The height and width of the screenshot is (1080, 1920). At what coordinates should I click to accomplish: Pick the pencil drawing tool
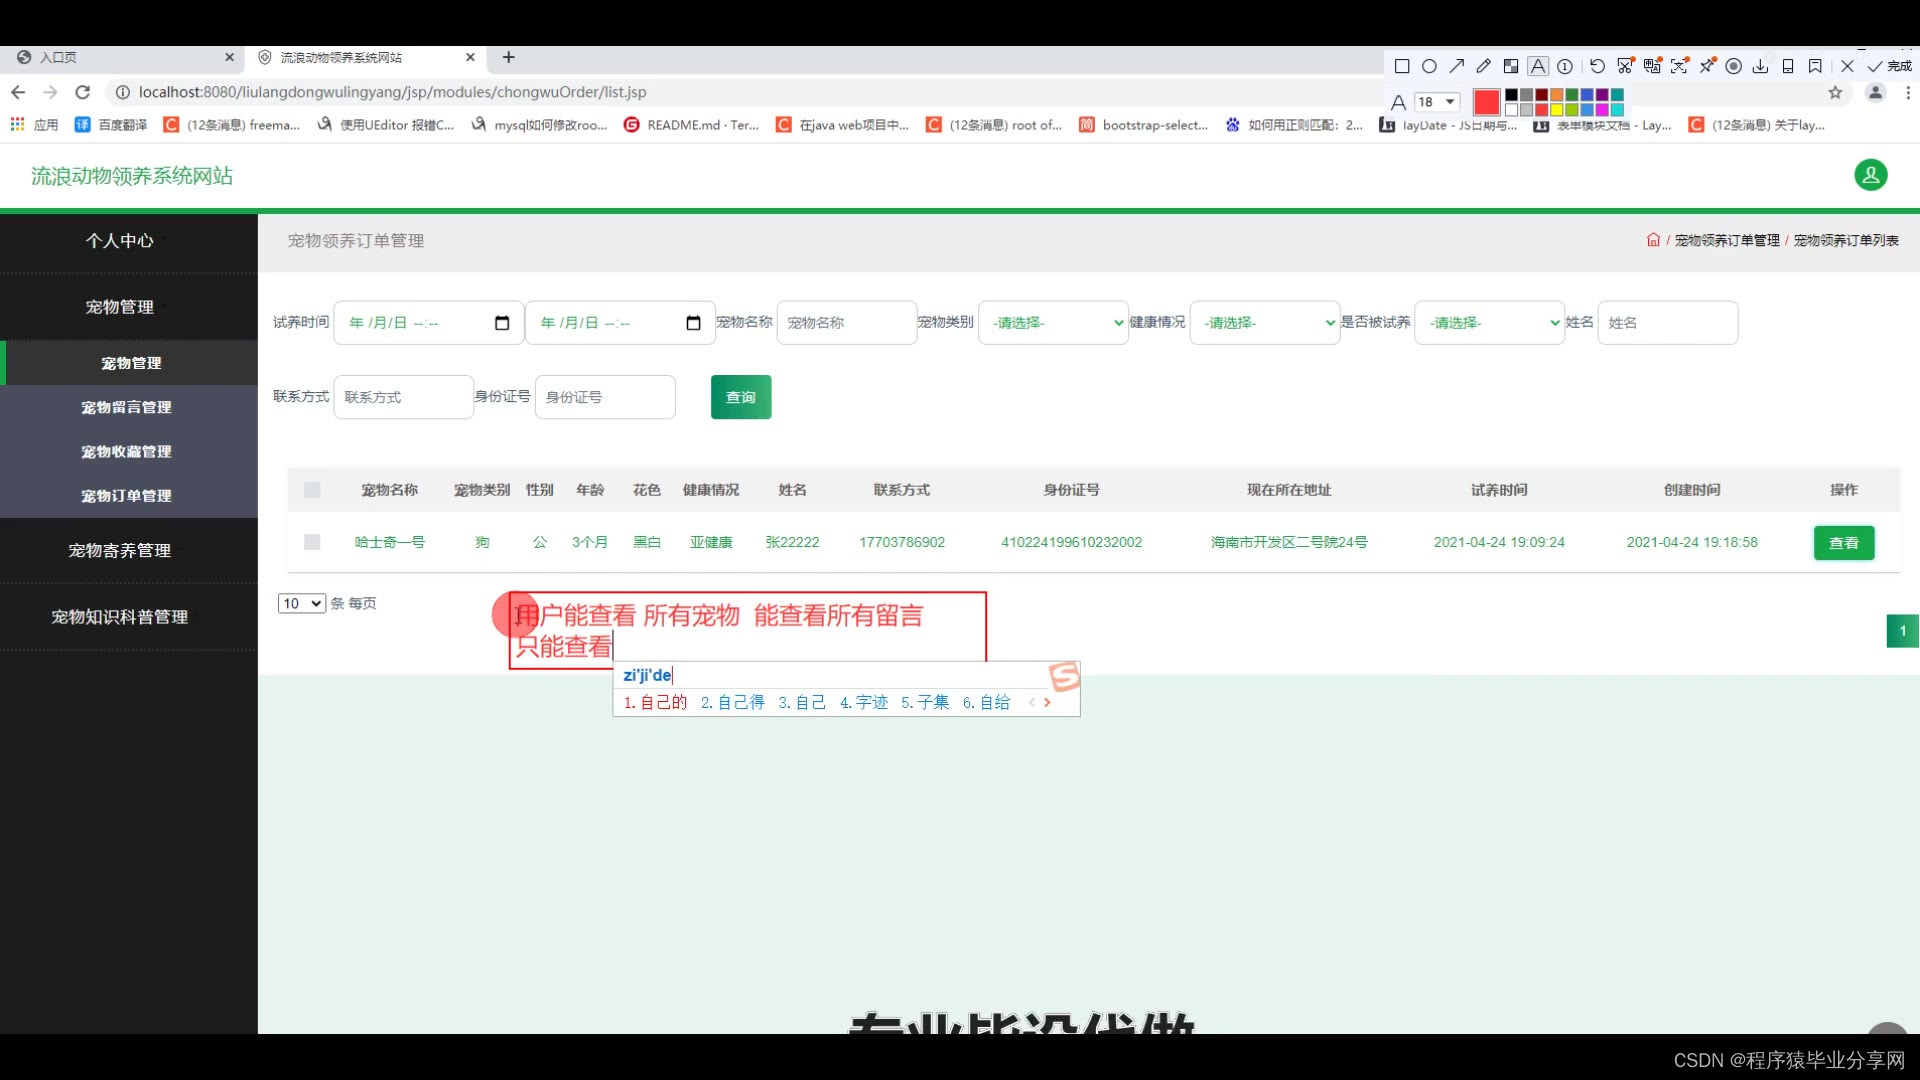pyautogui.click(x=1484, y=66)
